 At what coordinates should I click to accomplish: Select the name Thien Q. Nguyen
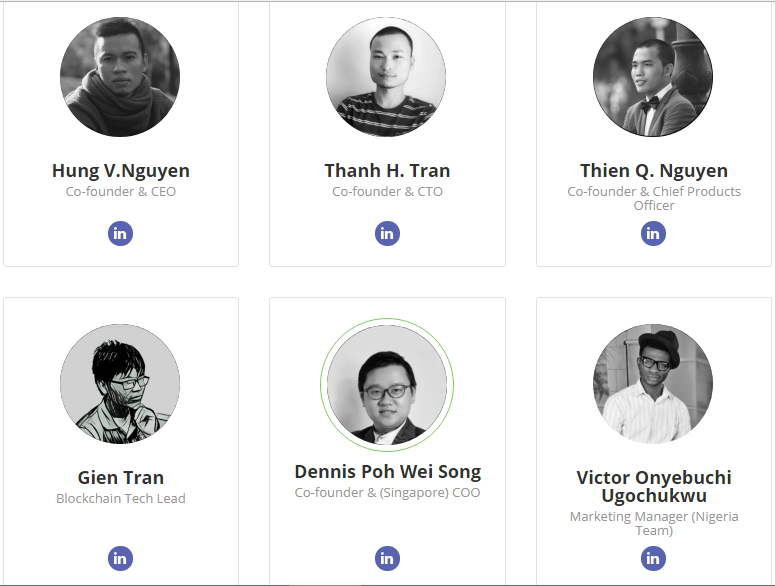pyautogui.click(x=653, y=171)
